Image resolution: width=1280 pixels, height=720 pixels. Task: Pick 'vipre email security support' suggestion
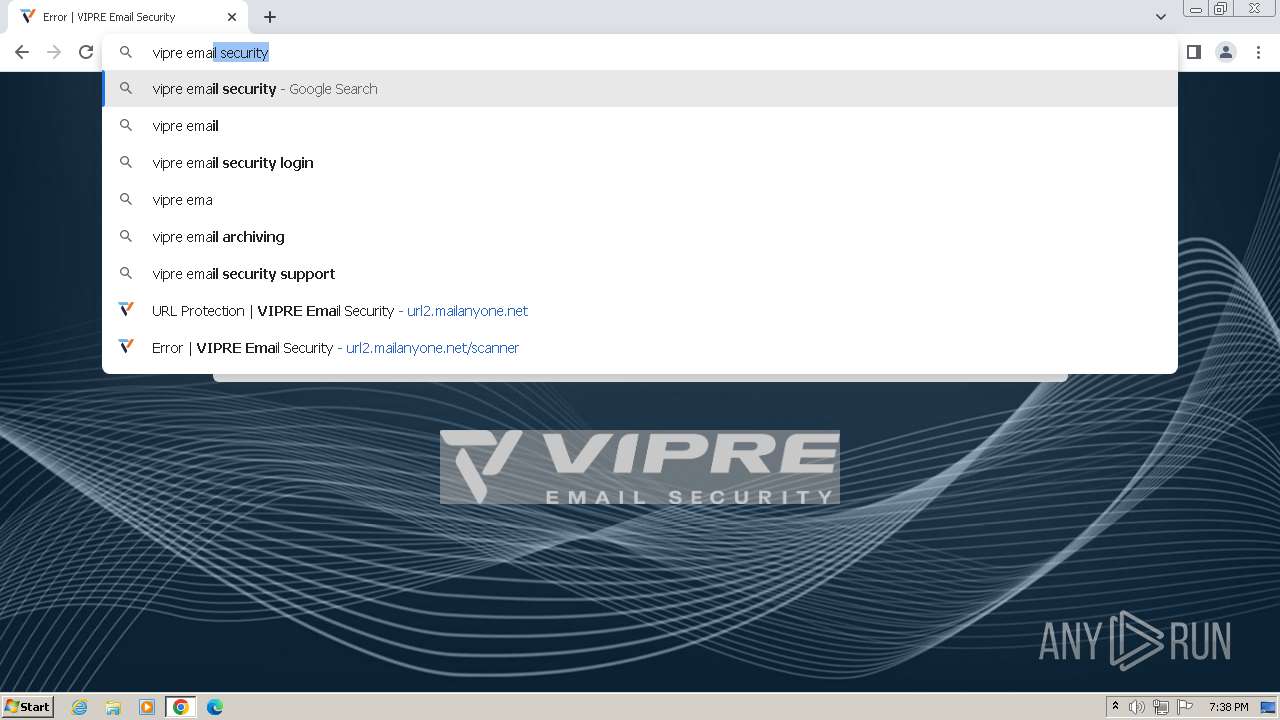[640, 274]
